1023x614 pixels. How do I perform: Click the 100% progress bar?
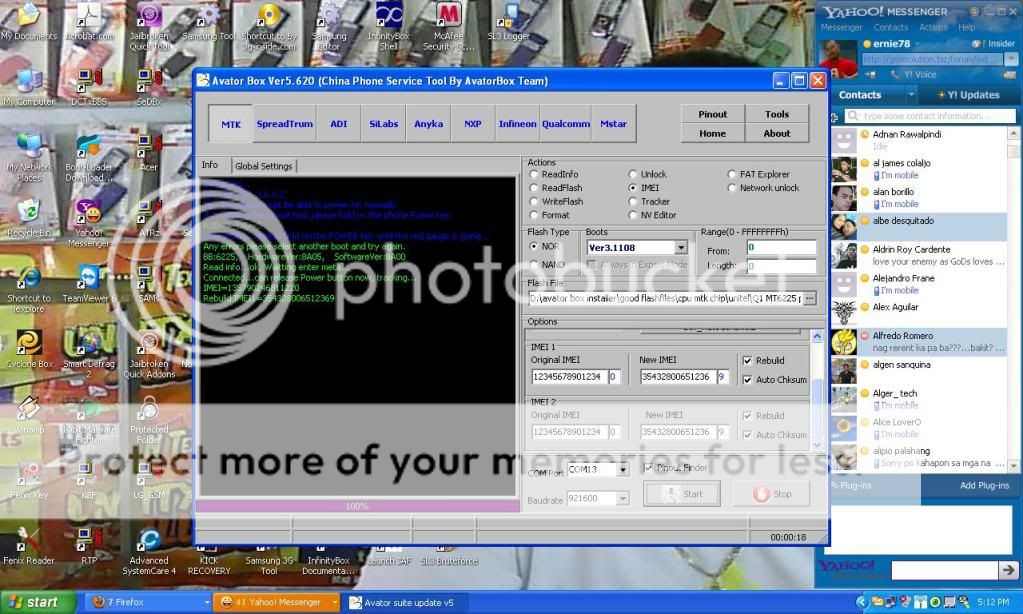pos(357,507)
